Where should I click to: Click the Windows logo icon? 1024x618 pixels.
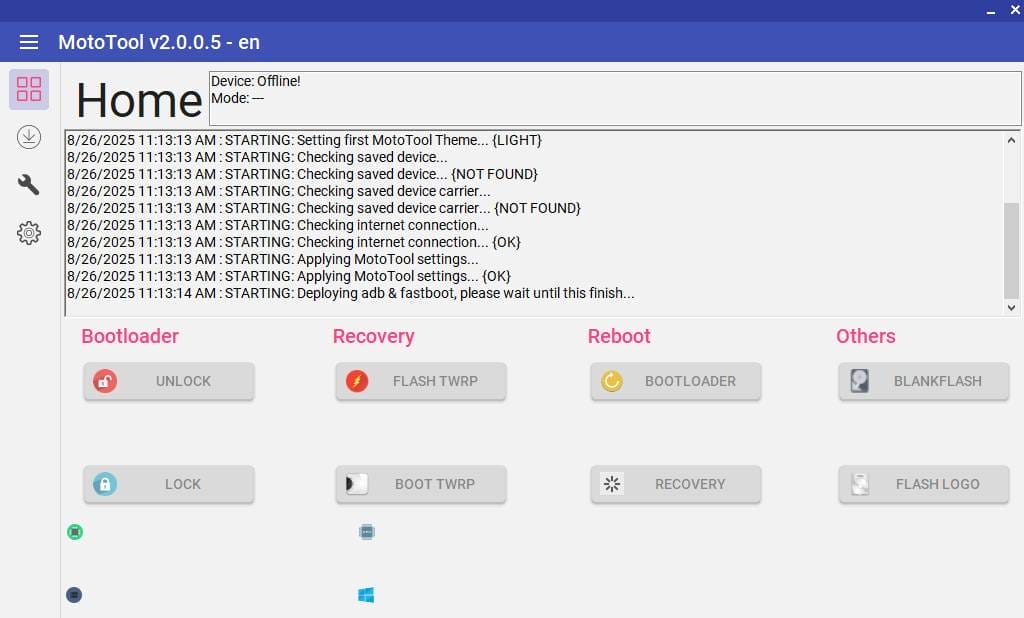(x=366, y=595)
